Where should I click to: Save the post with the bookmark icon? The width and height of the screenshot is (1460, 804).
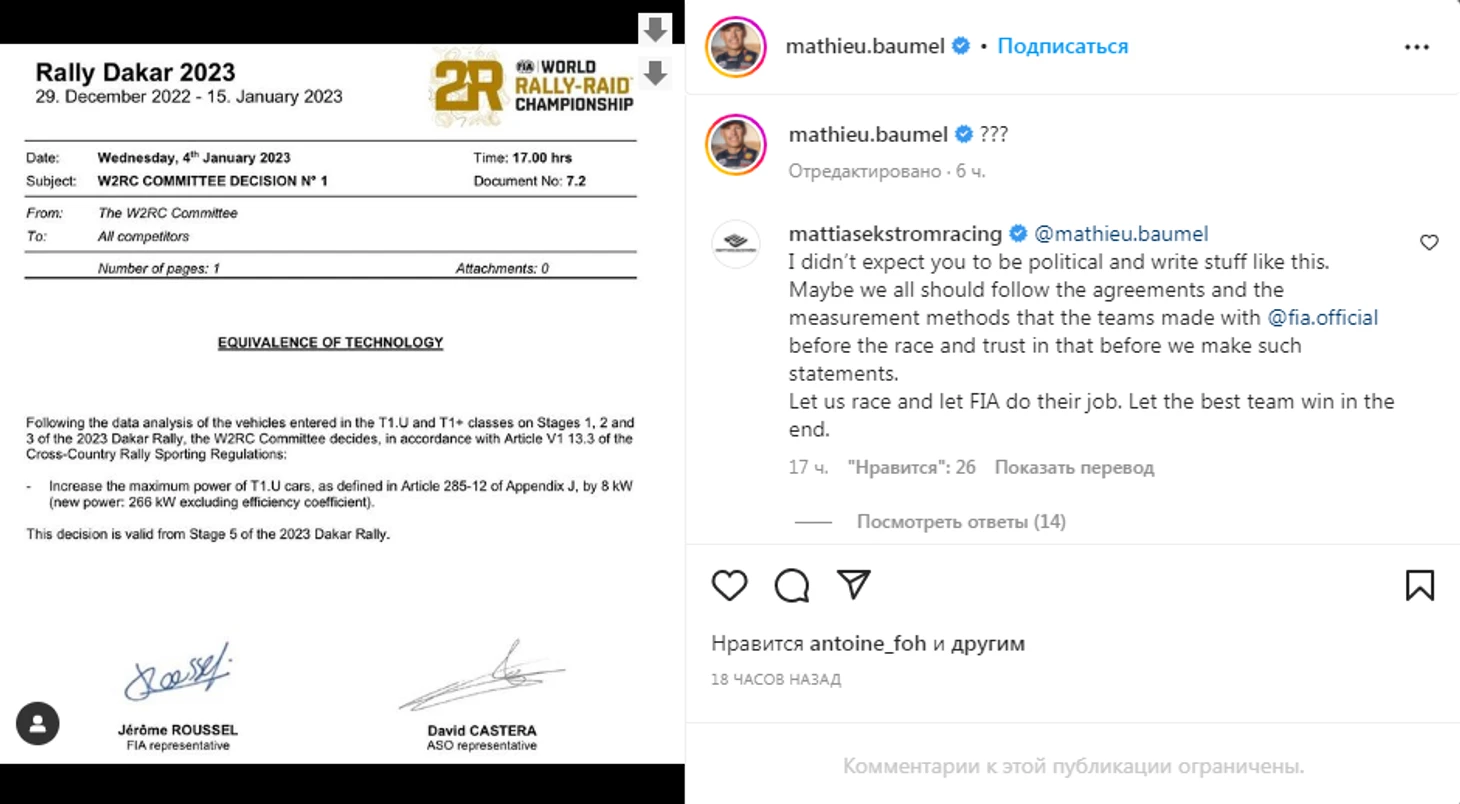1419,585
